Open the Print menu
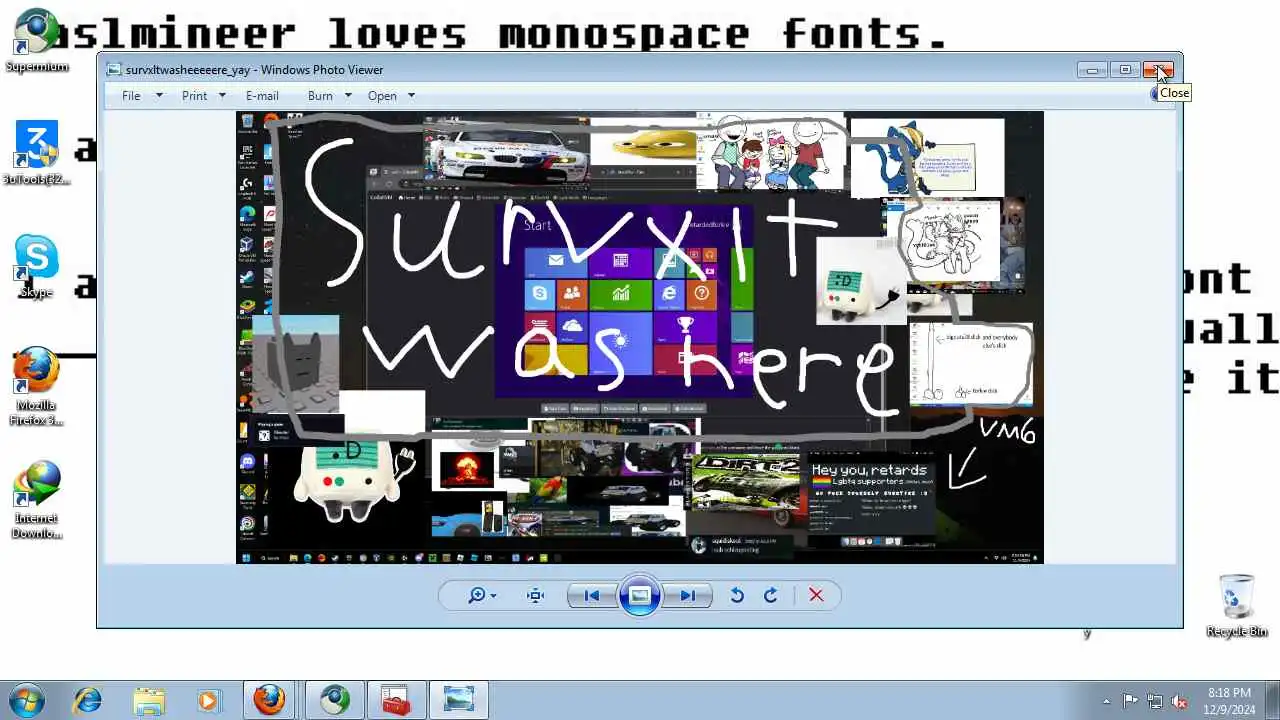The height and width of the screenshot is (720, 1280). click(194, 96)
